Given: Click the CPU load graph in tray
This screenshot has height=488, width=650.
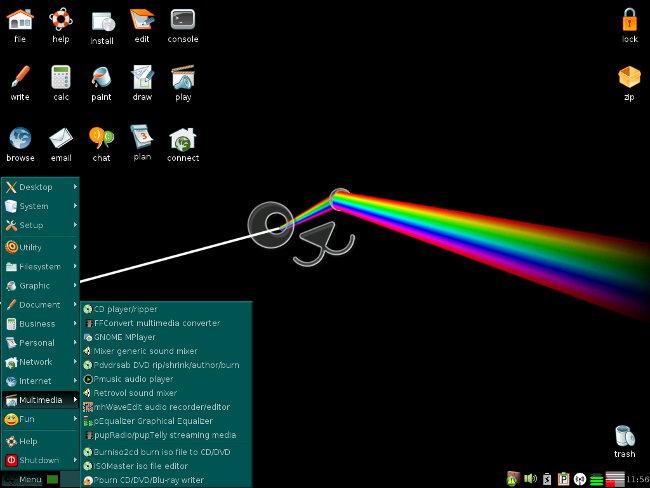Looking at the screenshot, I should pos(615,479).
